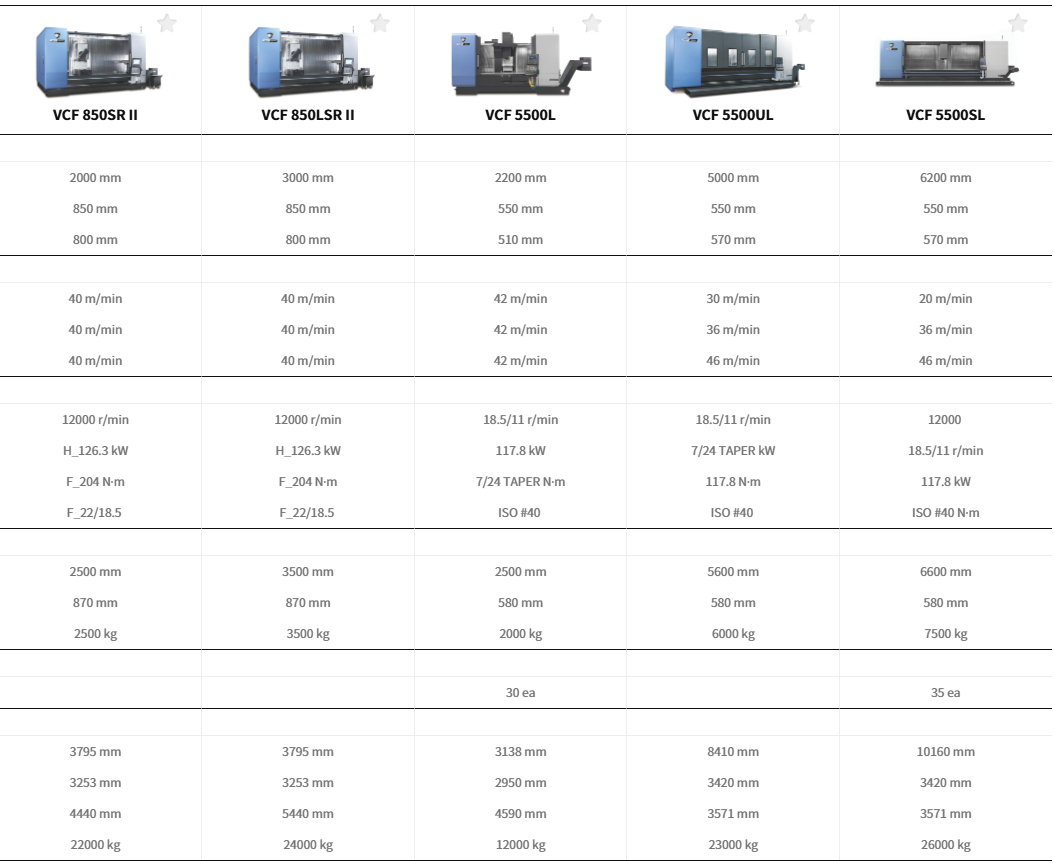Image resolution: width=1055 pixels, height=864 pixels.
Task: Select the 30 ea tool capacity cell
Action: click(521, 692)
